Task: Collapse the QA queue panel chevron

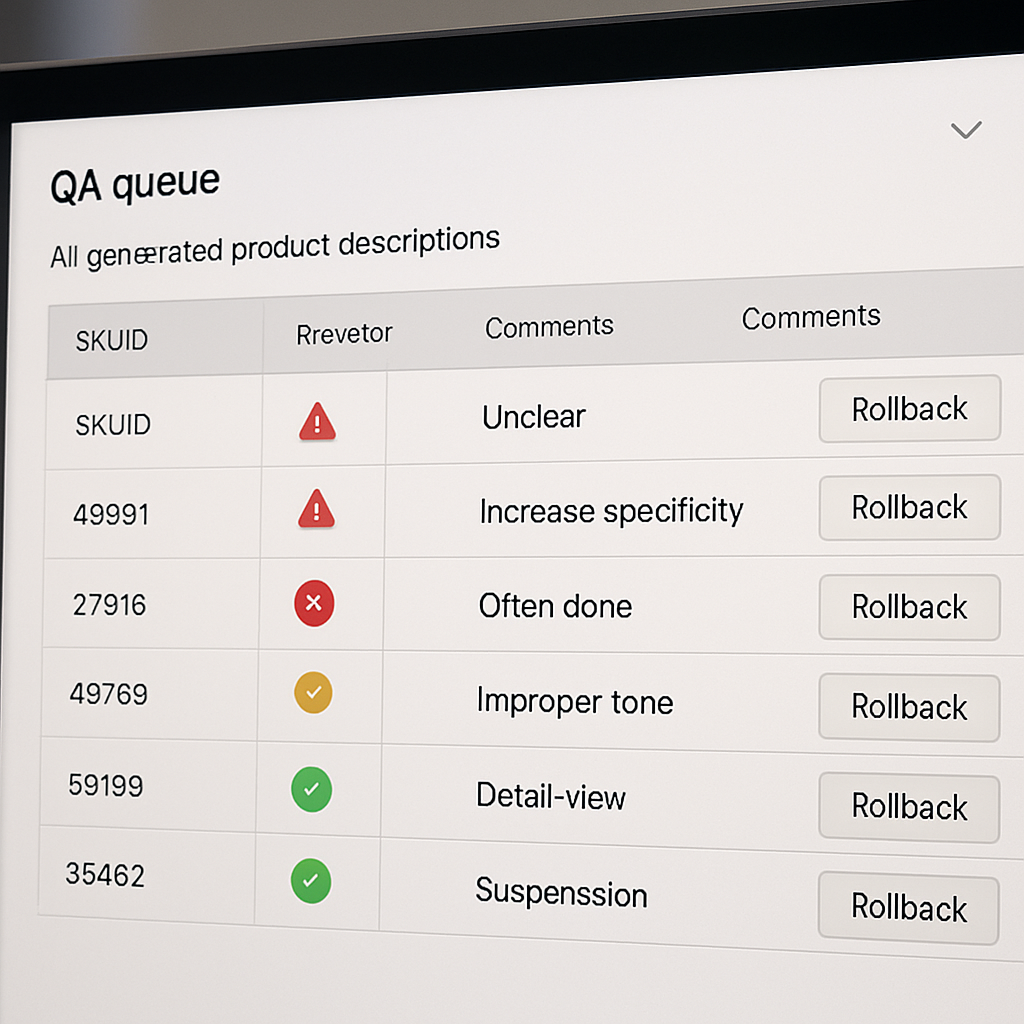Action: click(966, 129)
